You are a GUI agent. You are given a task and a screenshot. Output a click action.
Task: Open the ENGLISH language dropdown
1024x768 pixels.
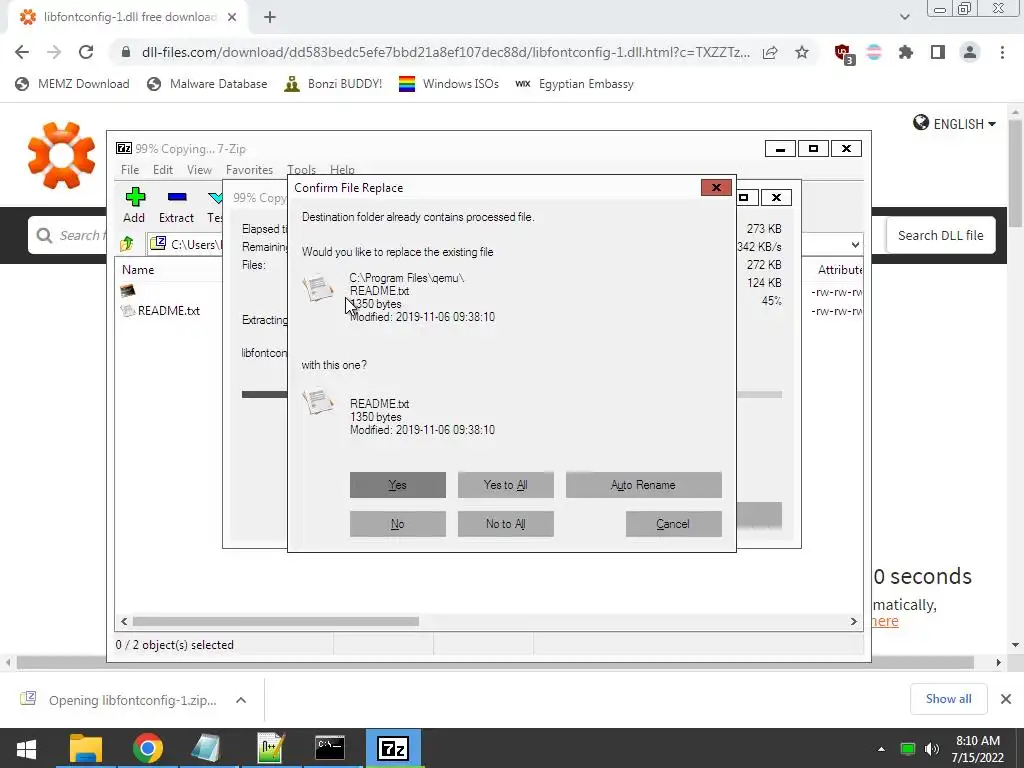[955, 123]
